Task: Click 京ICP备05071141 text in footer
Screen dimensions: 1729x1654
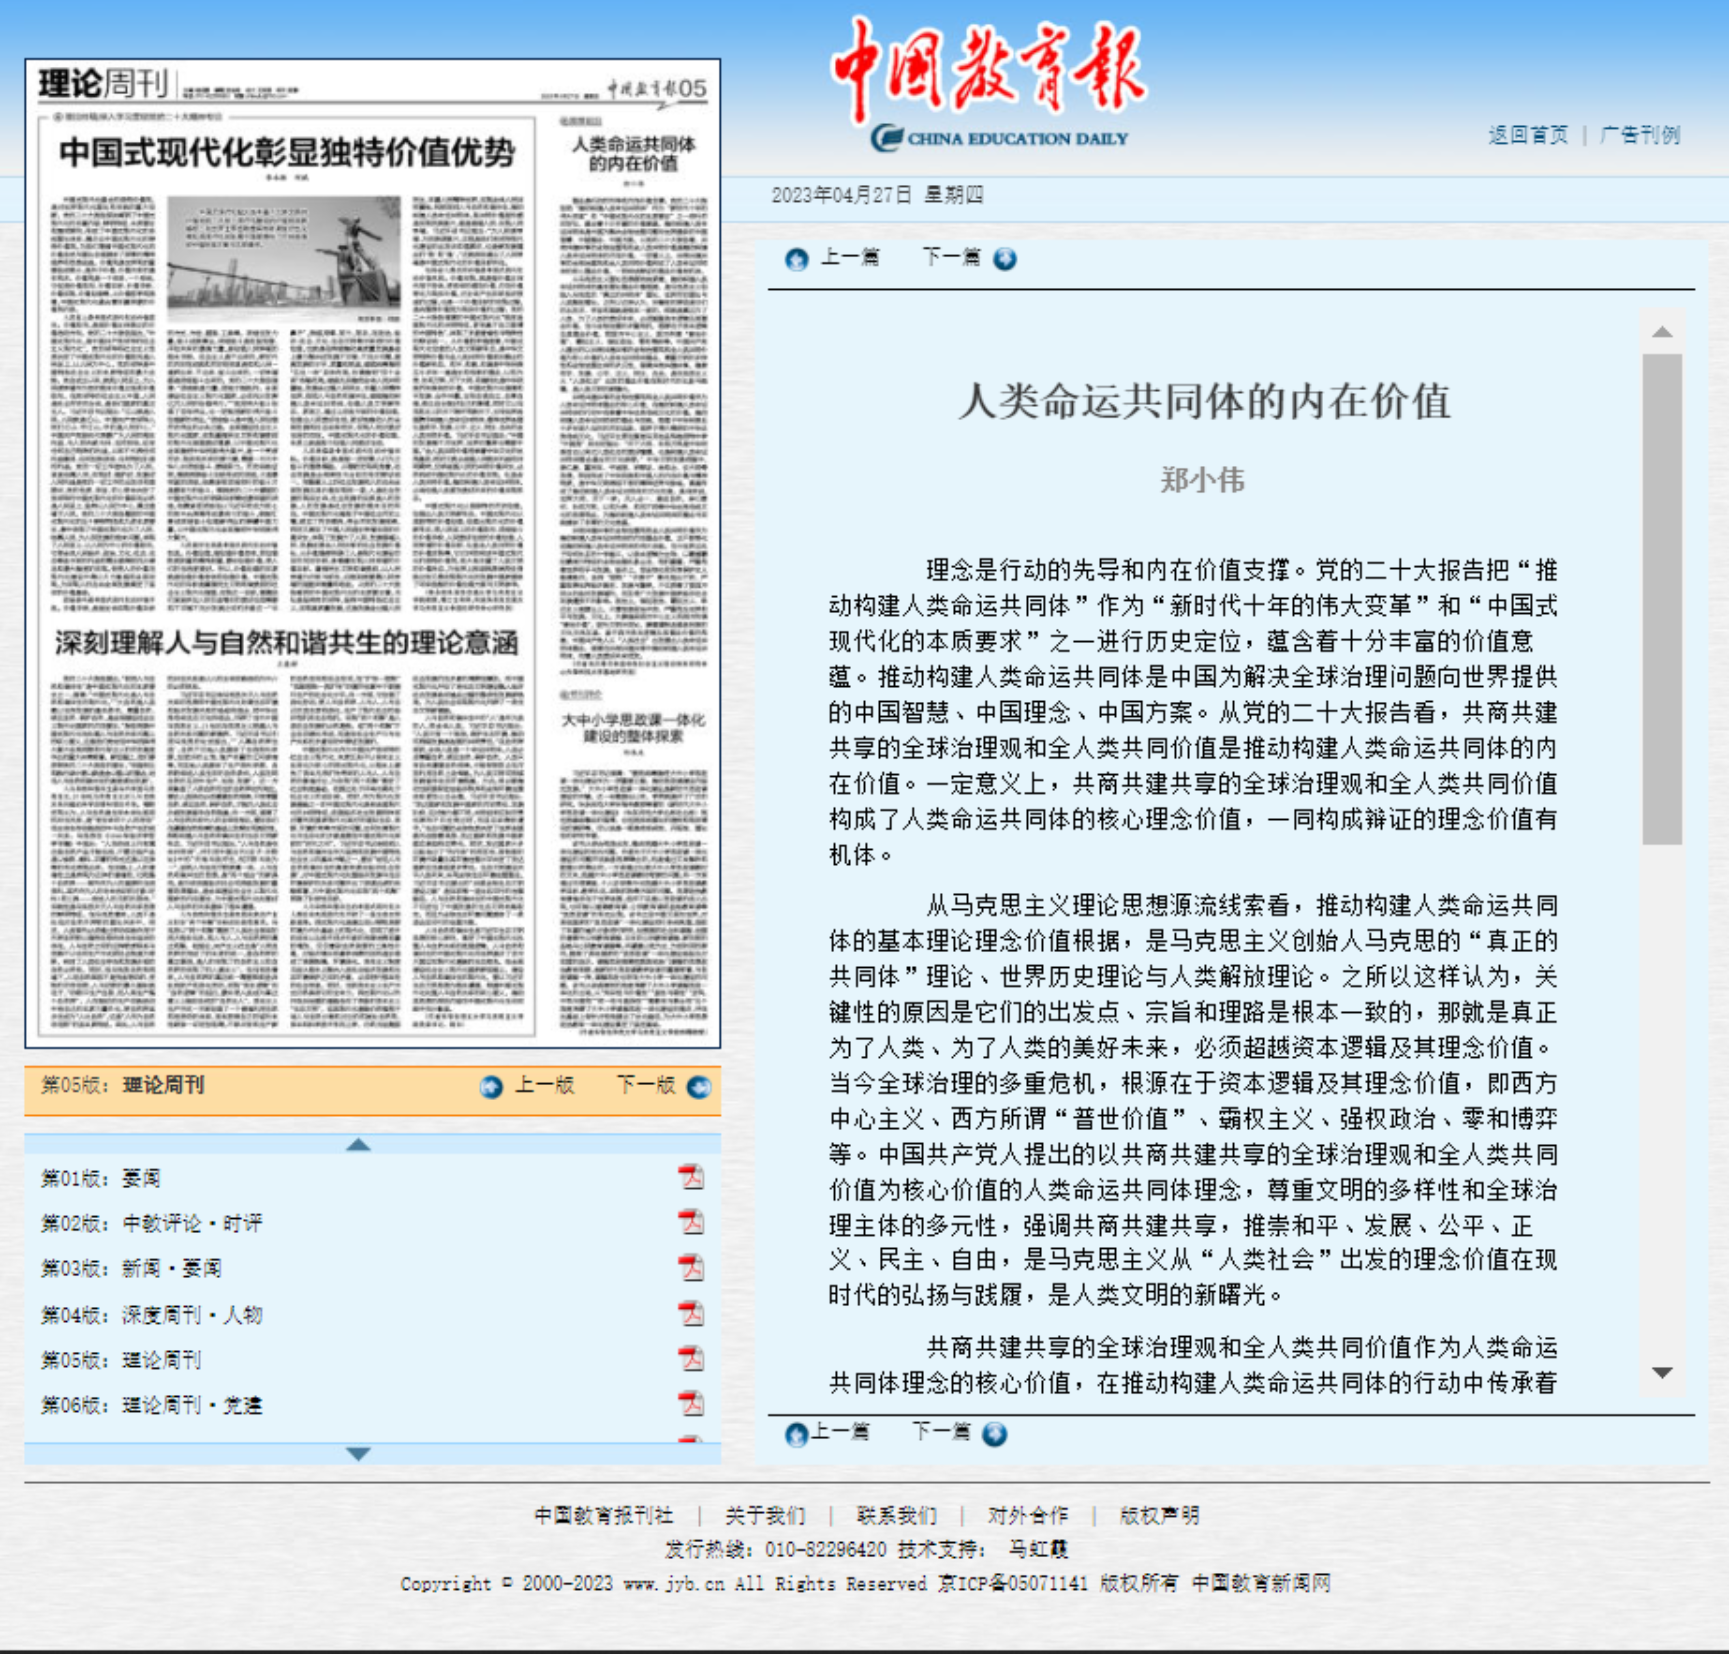Action: [1012, 1584]
